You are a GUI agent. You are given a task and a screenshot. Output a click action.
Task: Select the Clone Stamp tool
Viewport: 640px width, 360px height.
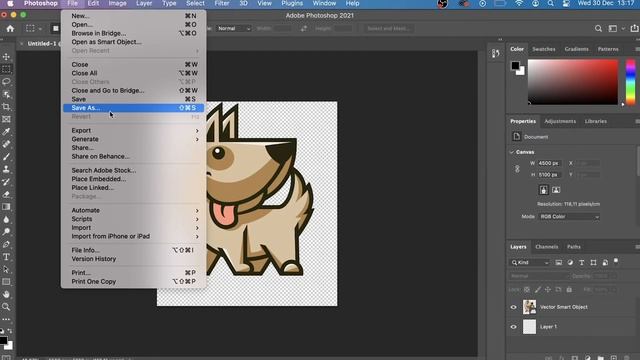point(6,169)
